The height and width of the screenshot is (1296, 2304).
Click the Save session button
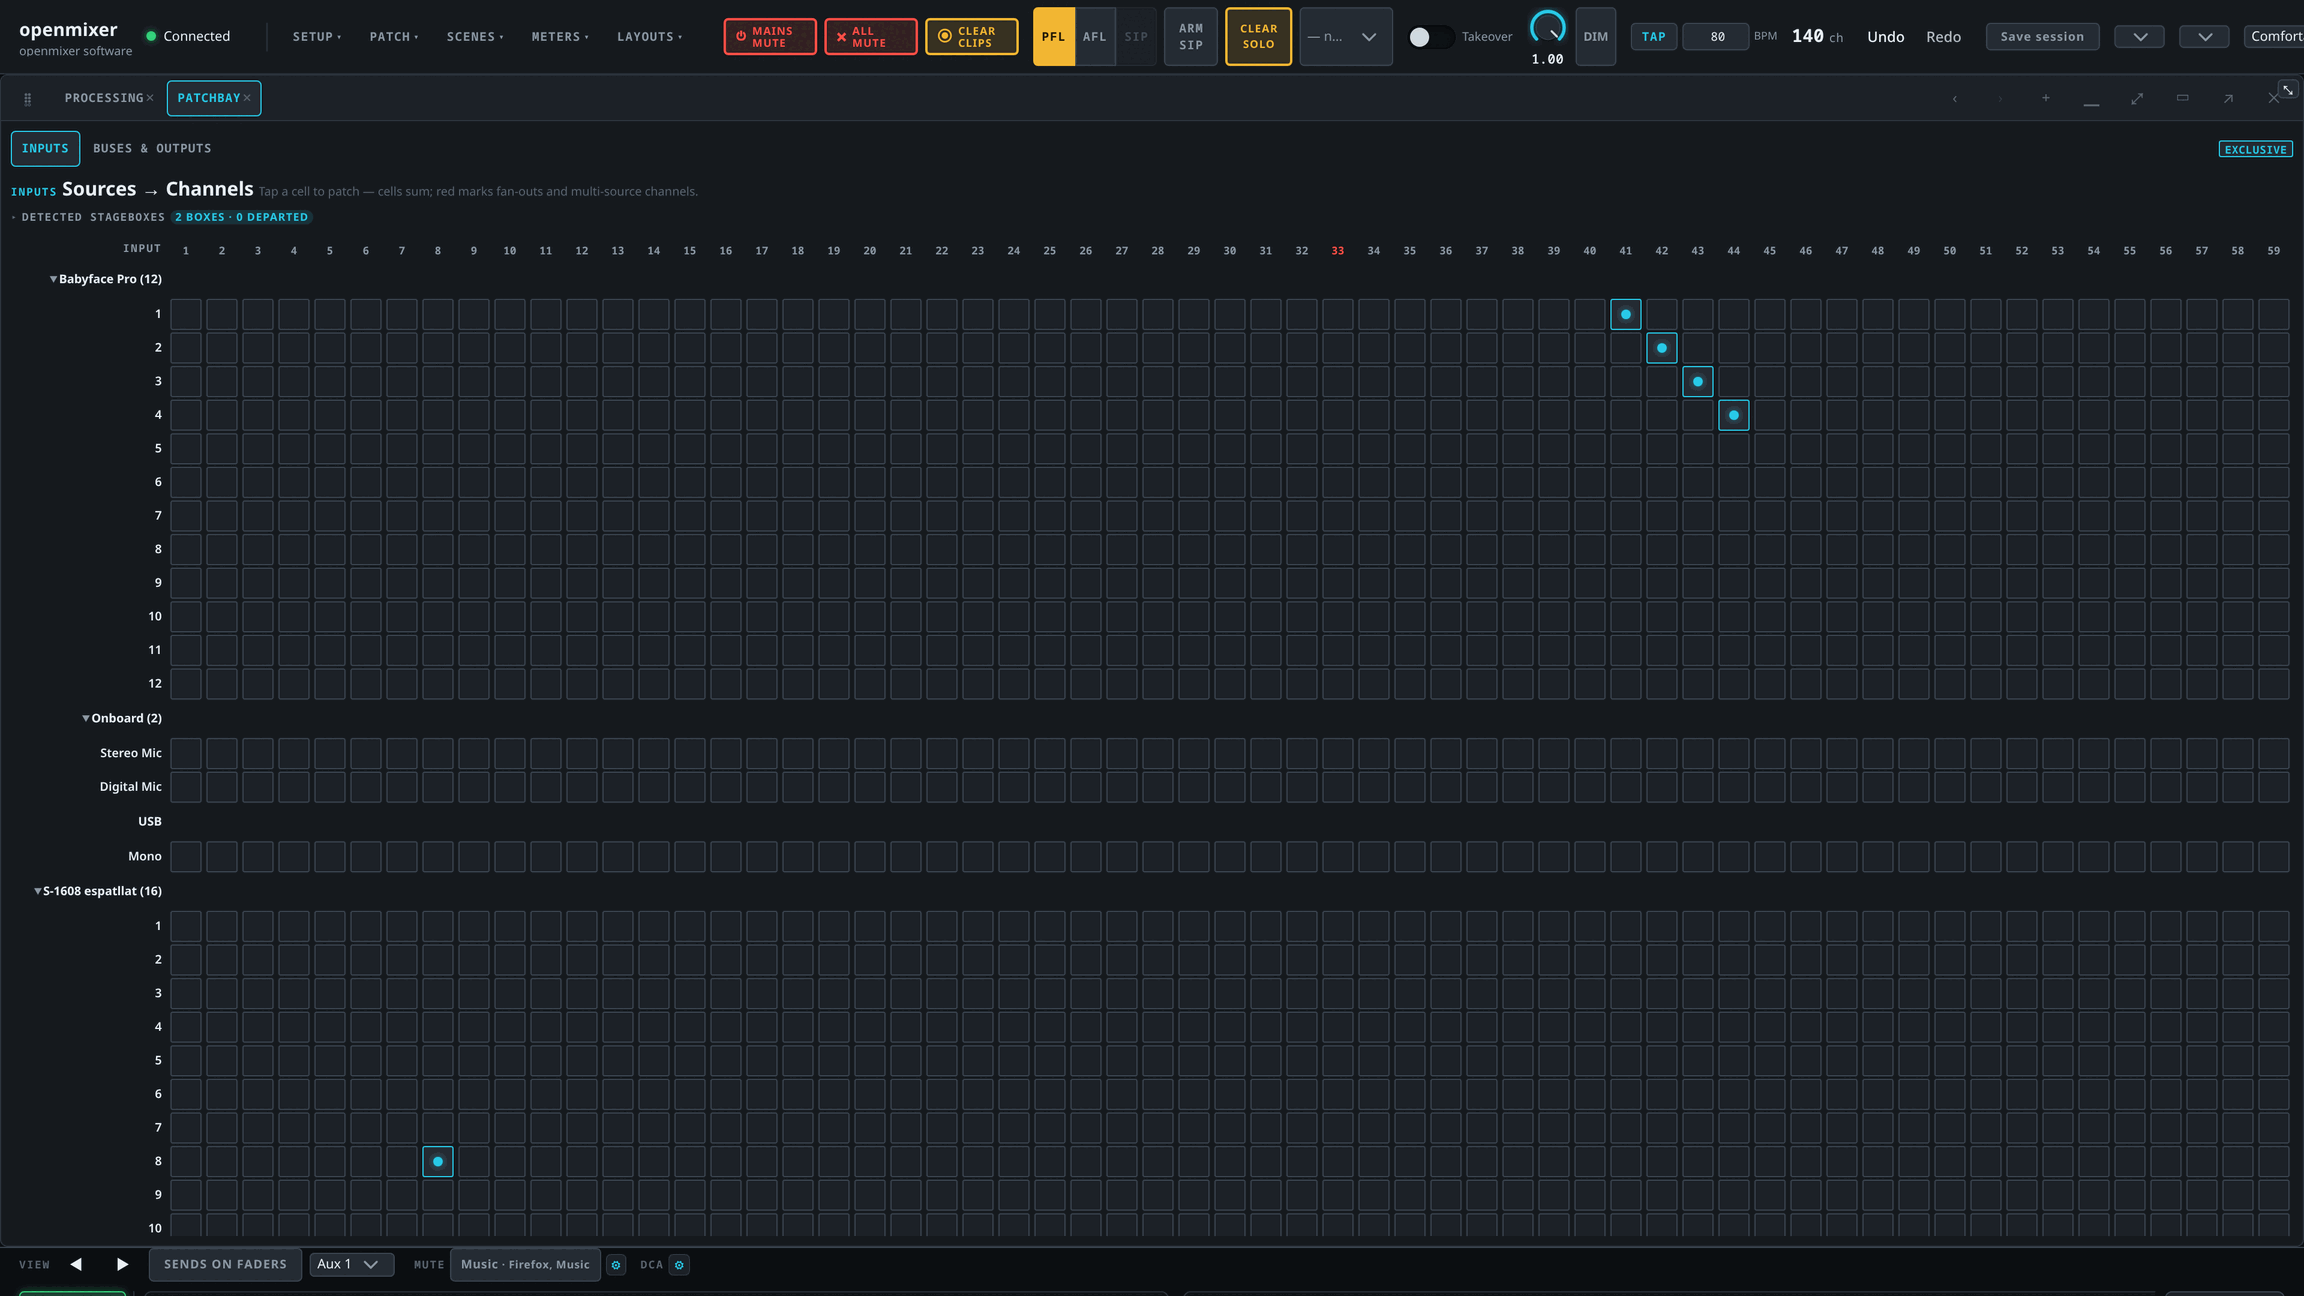(2042, 37)
